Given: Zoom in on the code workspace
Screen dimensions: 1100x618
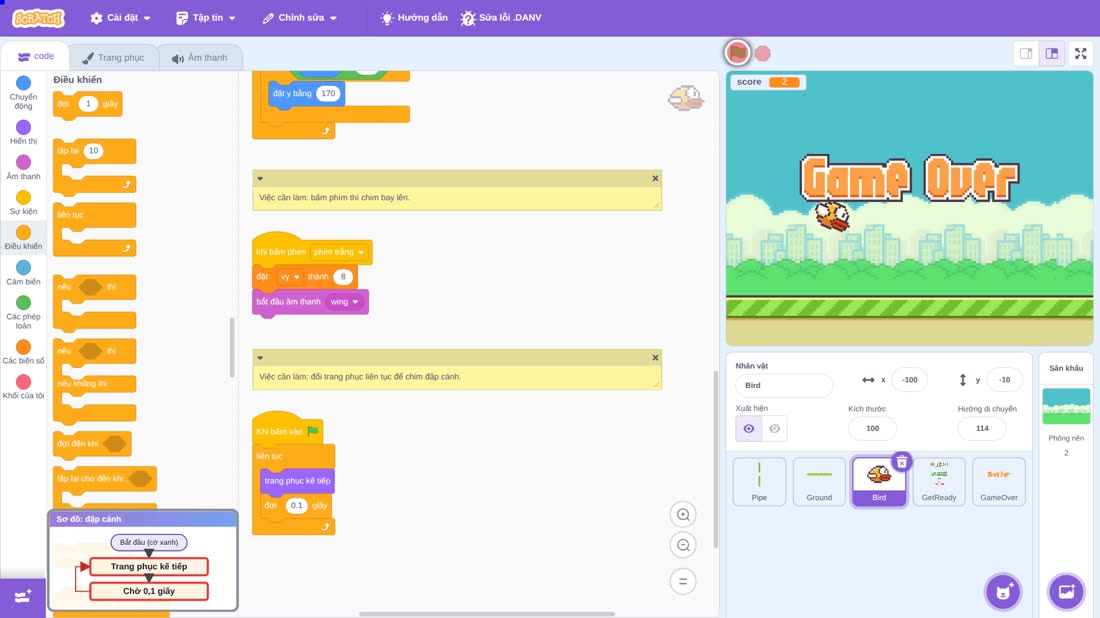Looking at the screenshot, I should click(x=683, y=515).
